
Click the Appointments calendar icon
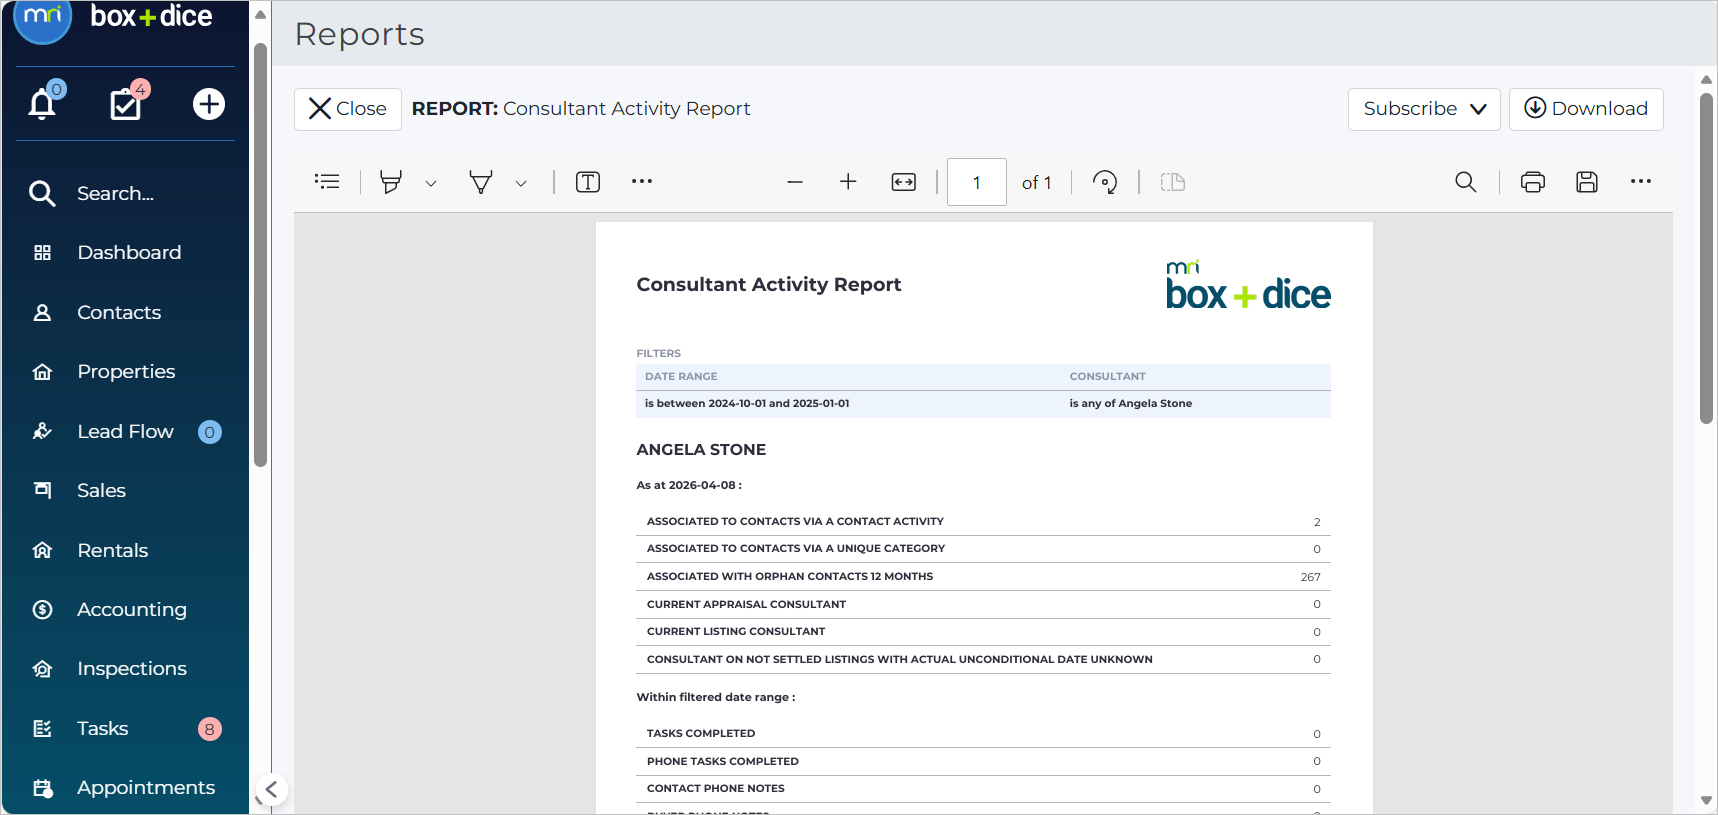(x=42, y=788)
